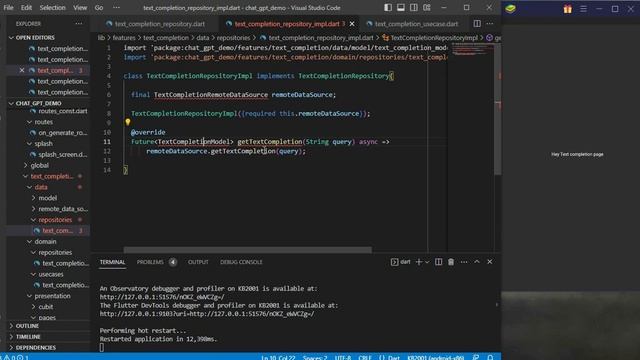The height and width of the screenshot is (360, 640).
Task: Switch to Output panel tab
Action: (198, 262)
